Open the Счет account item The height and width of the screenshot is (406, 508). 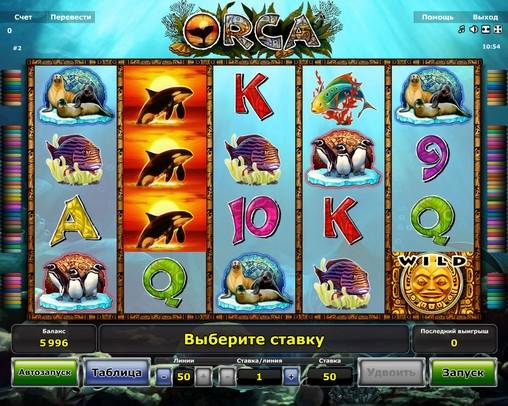click(23, 17)
